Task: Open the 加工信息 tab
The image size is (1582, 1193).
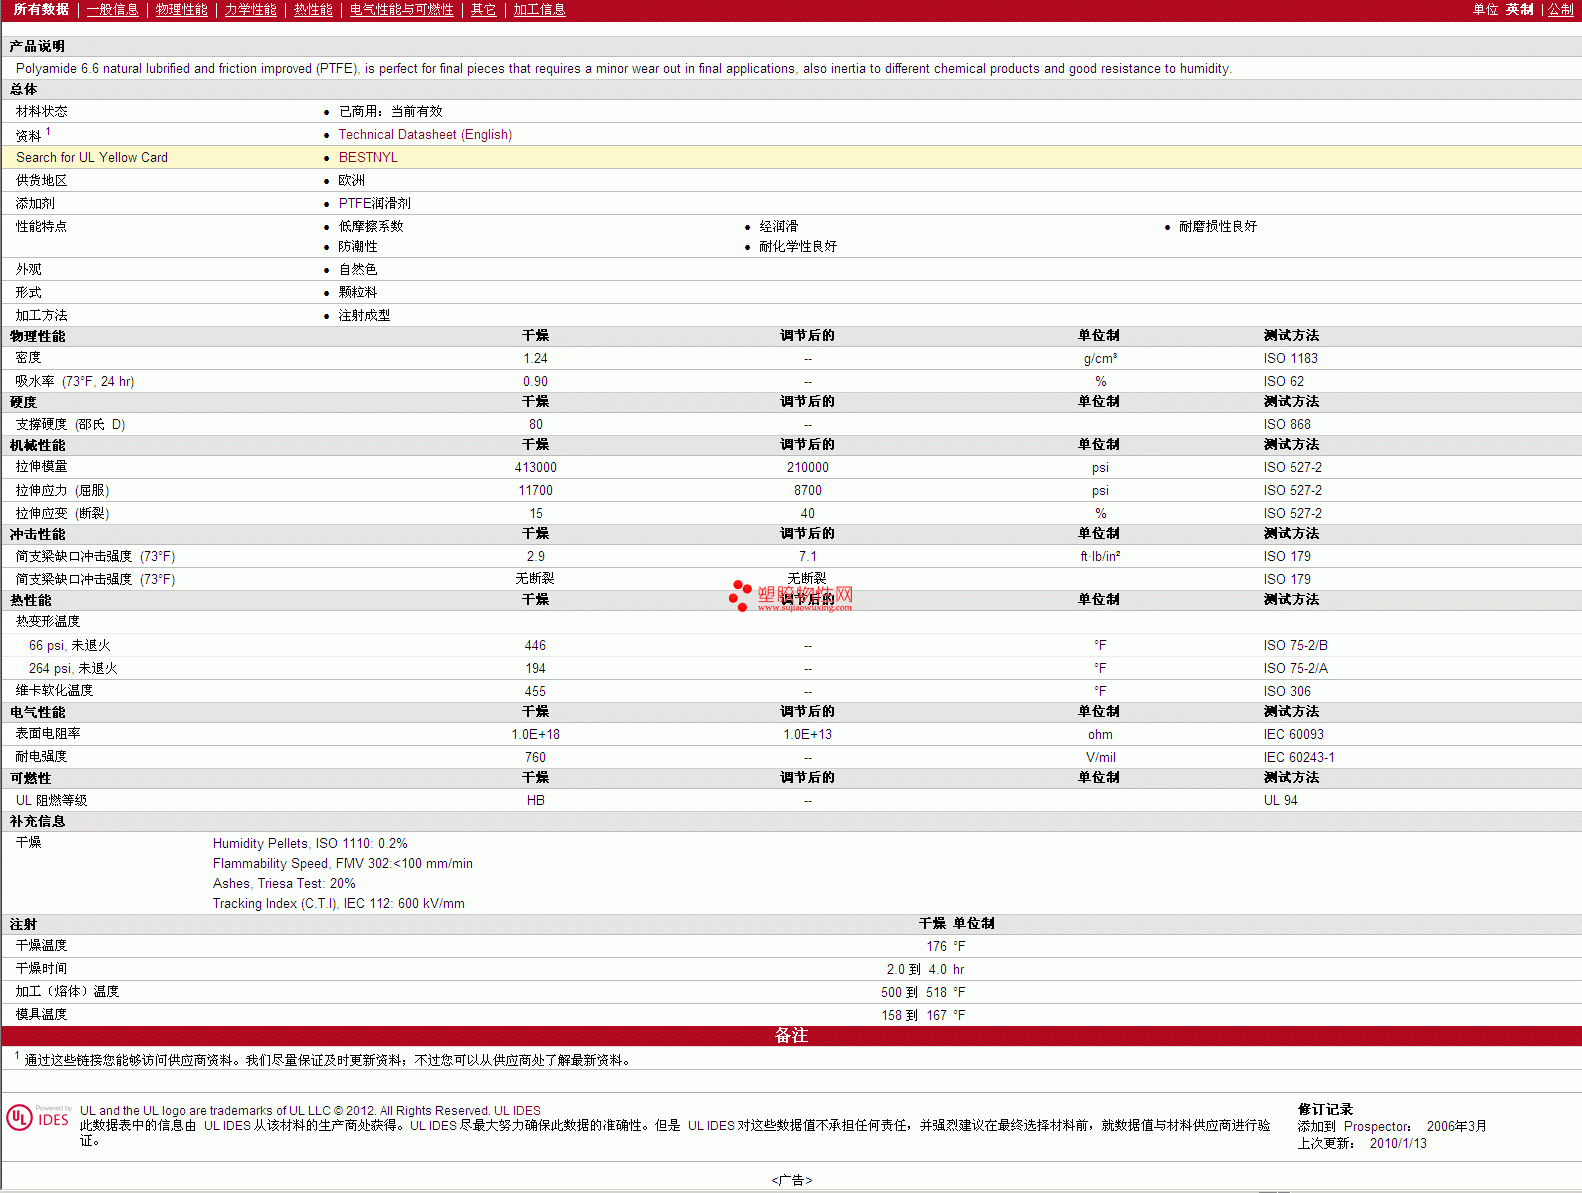Action: pyautogui.click(x=539, y=9)
